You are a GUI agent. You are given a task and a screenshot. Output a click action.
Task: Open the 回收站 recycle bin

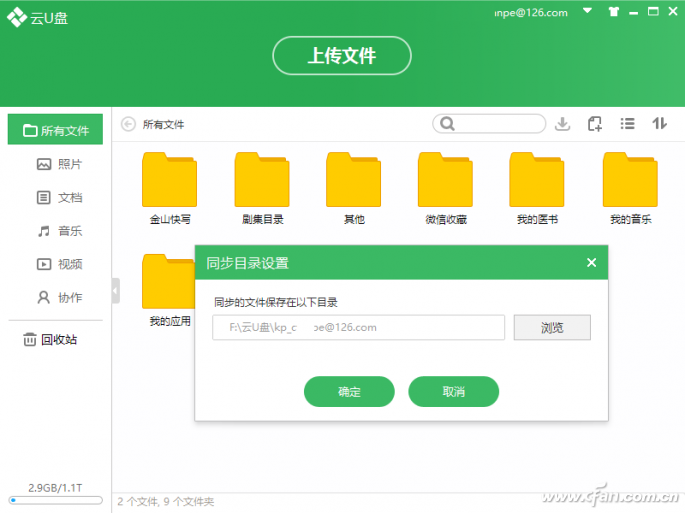click(x=50, y=340)
